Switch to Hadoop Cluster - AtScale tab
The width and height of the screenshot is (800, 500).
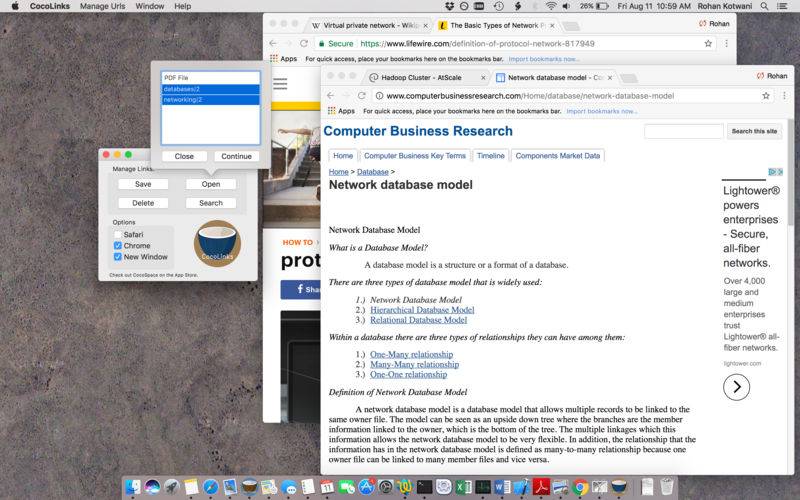pyautogui.click(x=426, y=78)
